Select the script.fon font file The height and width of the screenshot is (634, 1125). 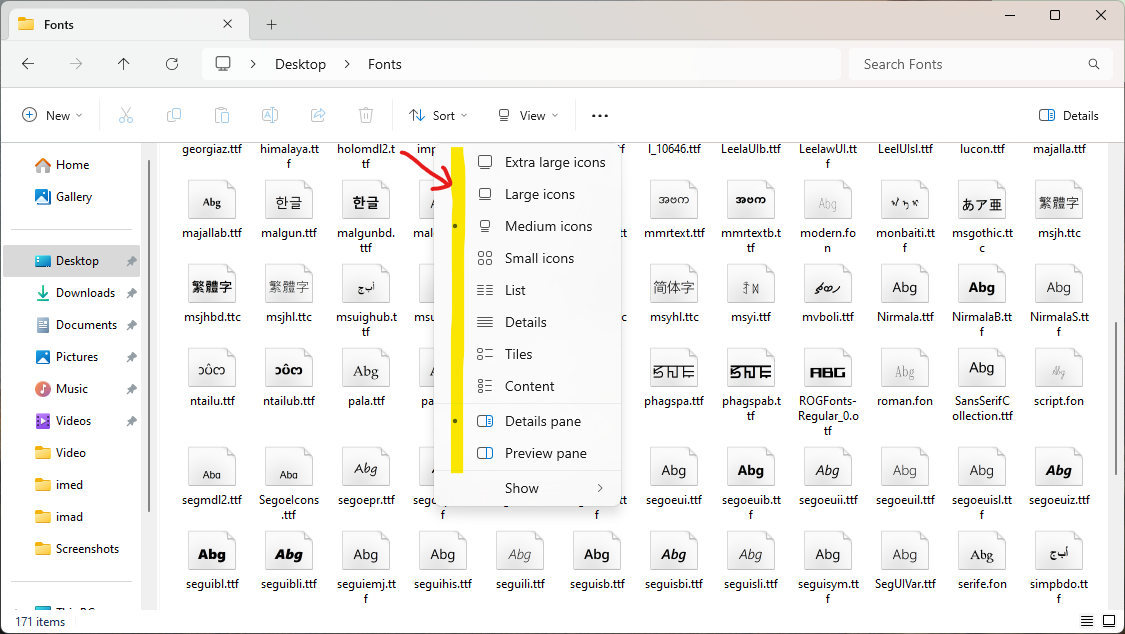(1059, 378)
